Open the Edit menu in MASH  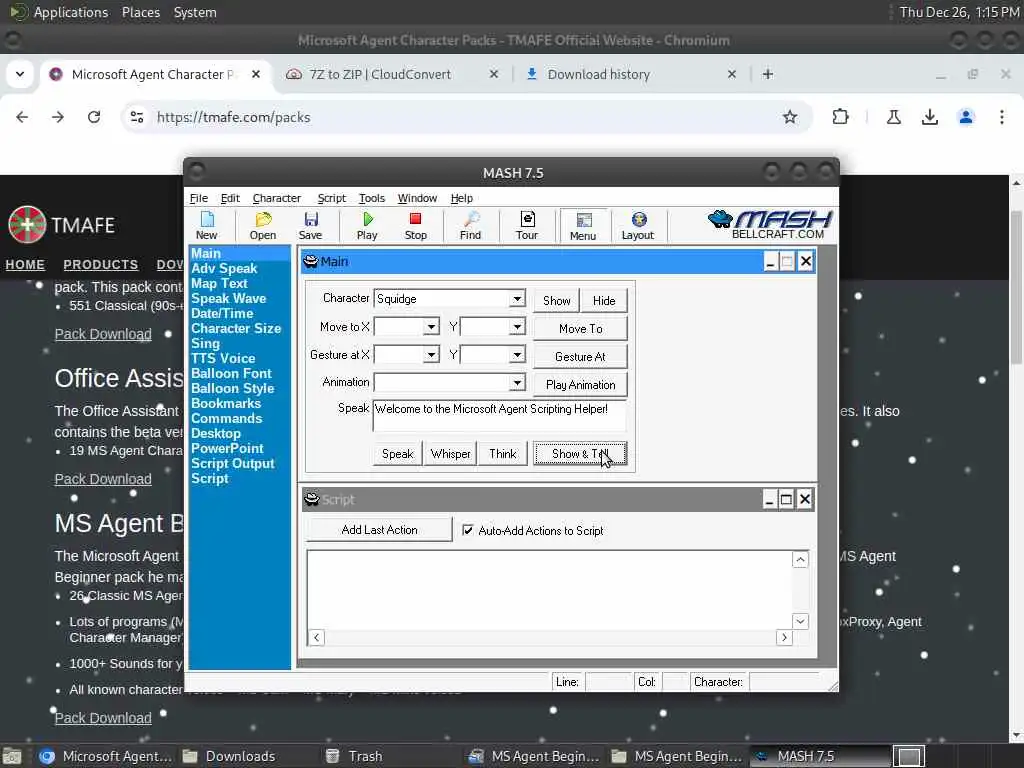230,198
